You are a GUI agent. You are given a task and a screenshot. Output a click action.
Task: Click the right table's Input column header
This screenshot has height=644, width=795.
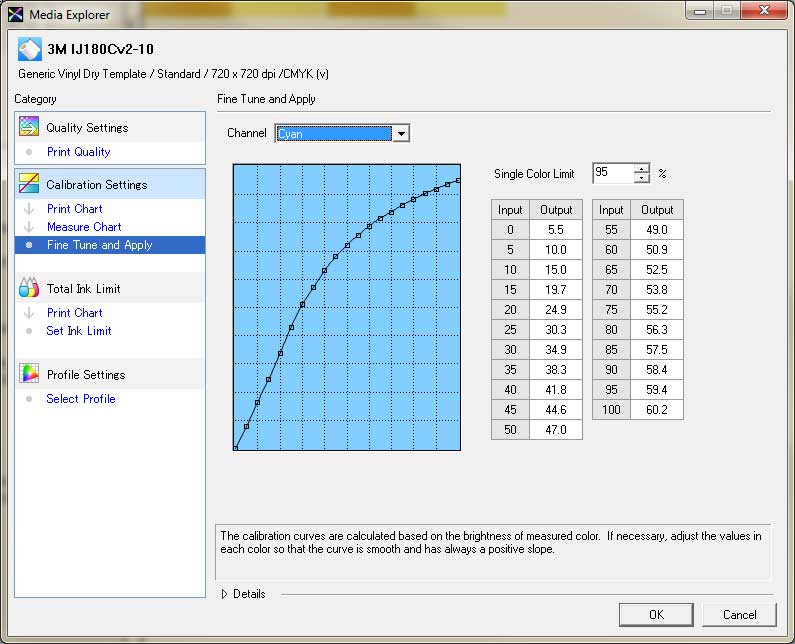pyautogui.click(x=611, y=210)
